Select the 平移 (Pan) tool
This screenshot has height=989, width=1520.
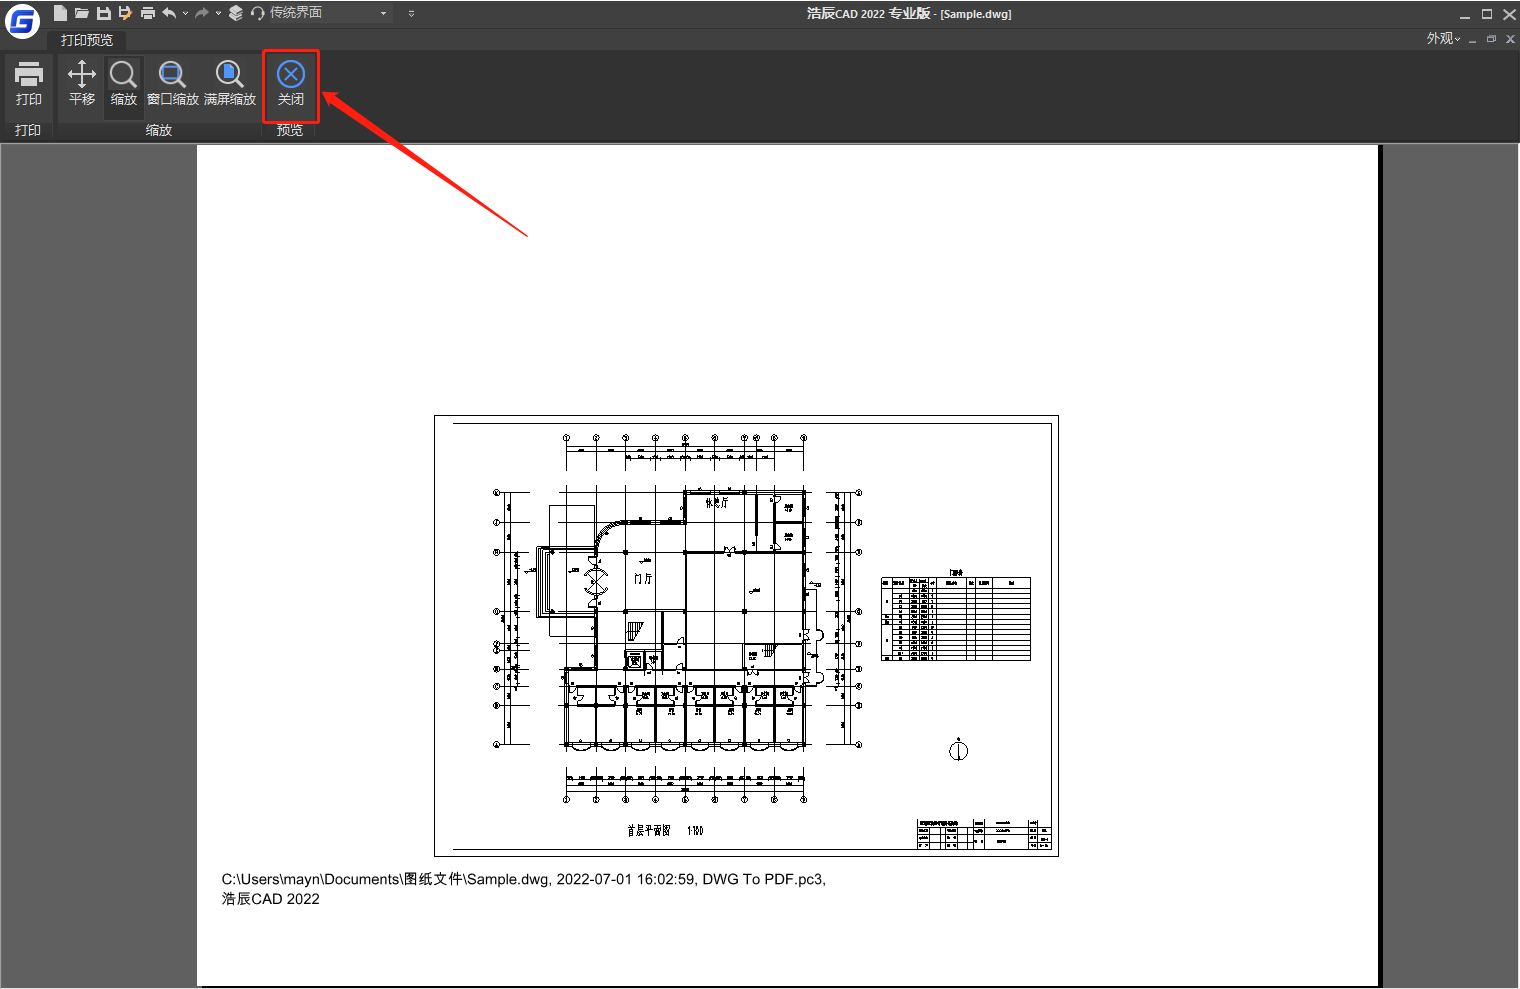[82, 84]
